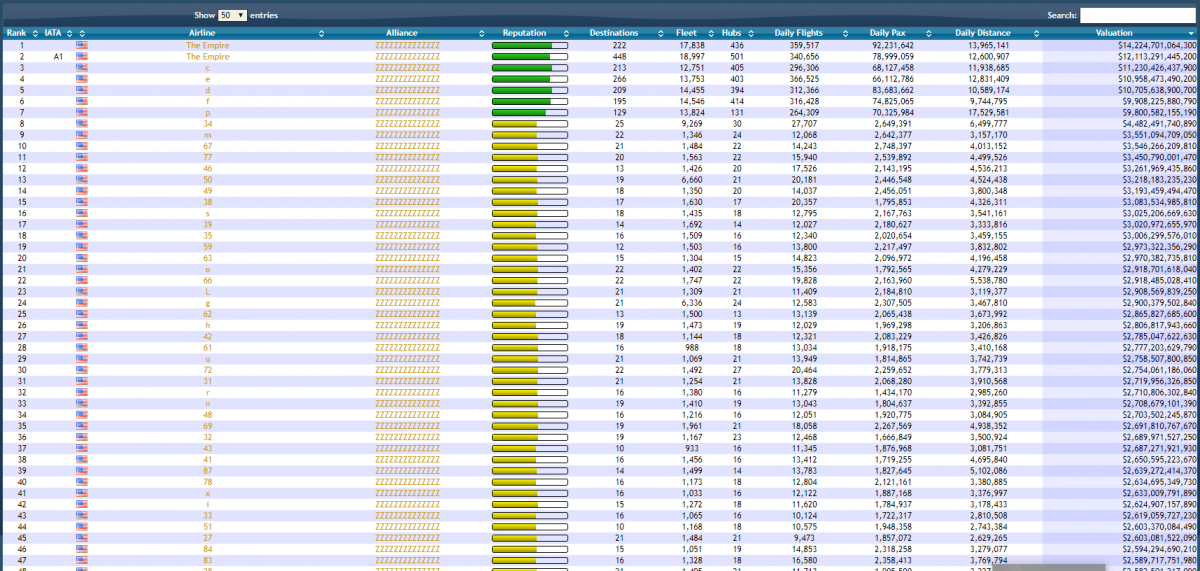This screenshot has width=1200, height=571.
Task: Click reputation bar for airline 27
Action: (x=530, y=537)
